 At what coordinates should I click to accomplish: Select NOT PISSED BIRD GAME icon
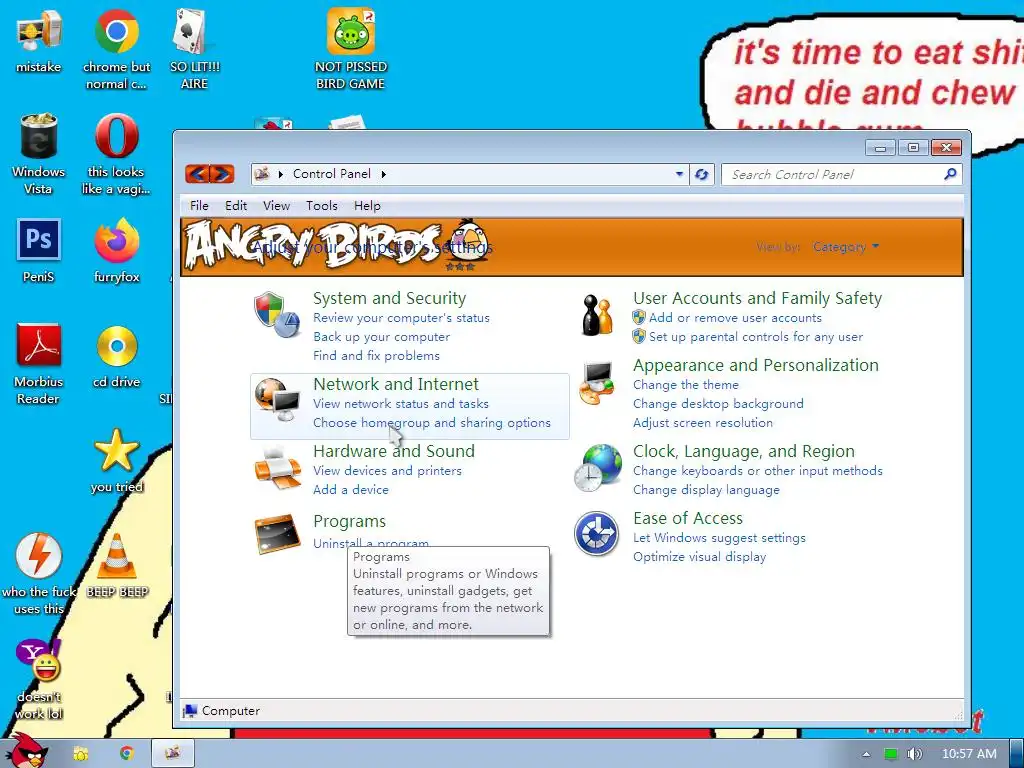point(350,50)
